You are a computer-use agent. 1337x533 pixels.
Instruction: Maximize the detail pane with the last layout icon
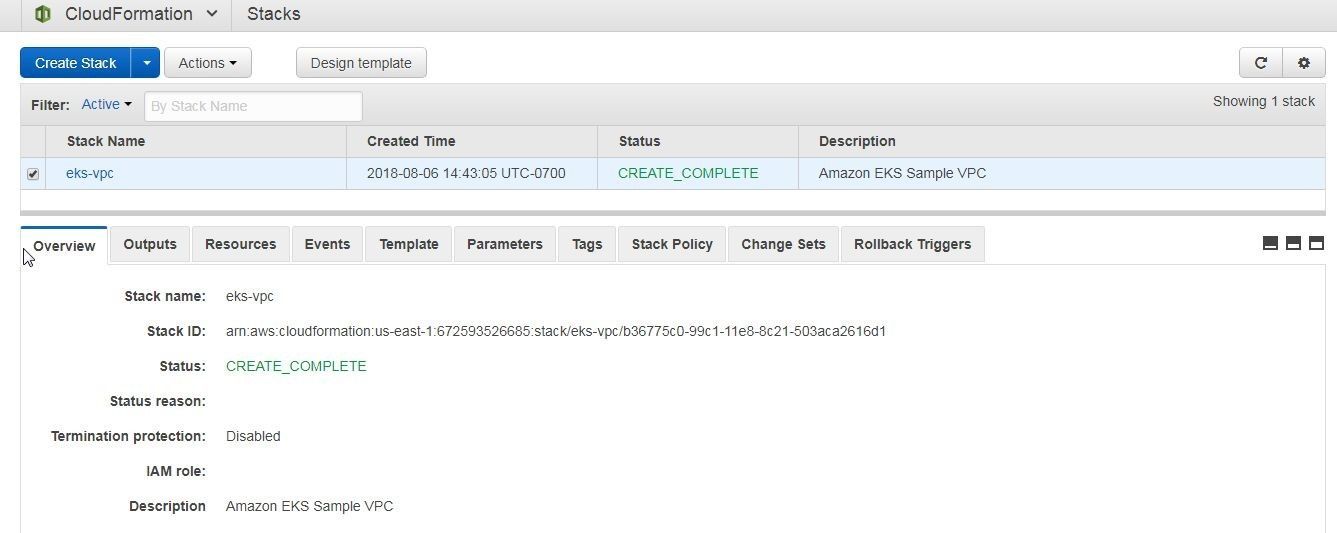[1316, 243]
